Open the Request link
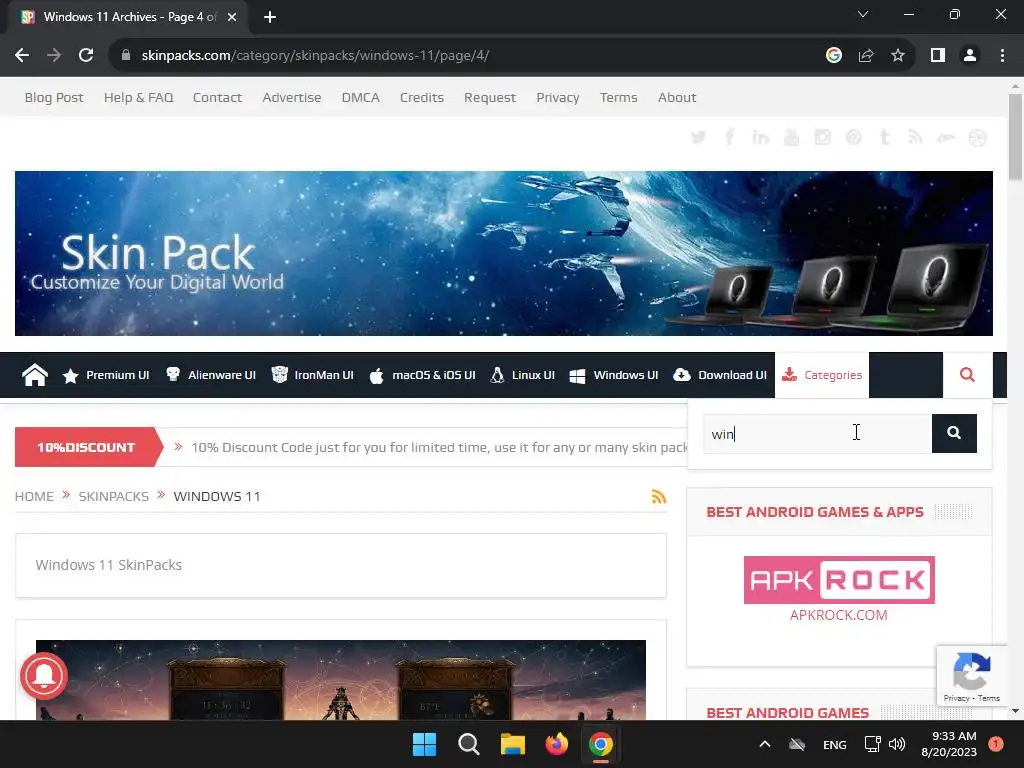 [x=490, y=97]
